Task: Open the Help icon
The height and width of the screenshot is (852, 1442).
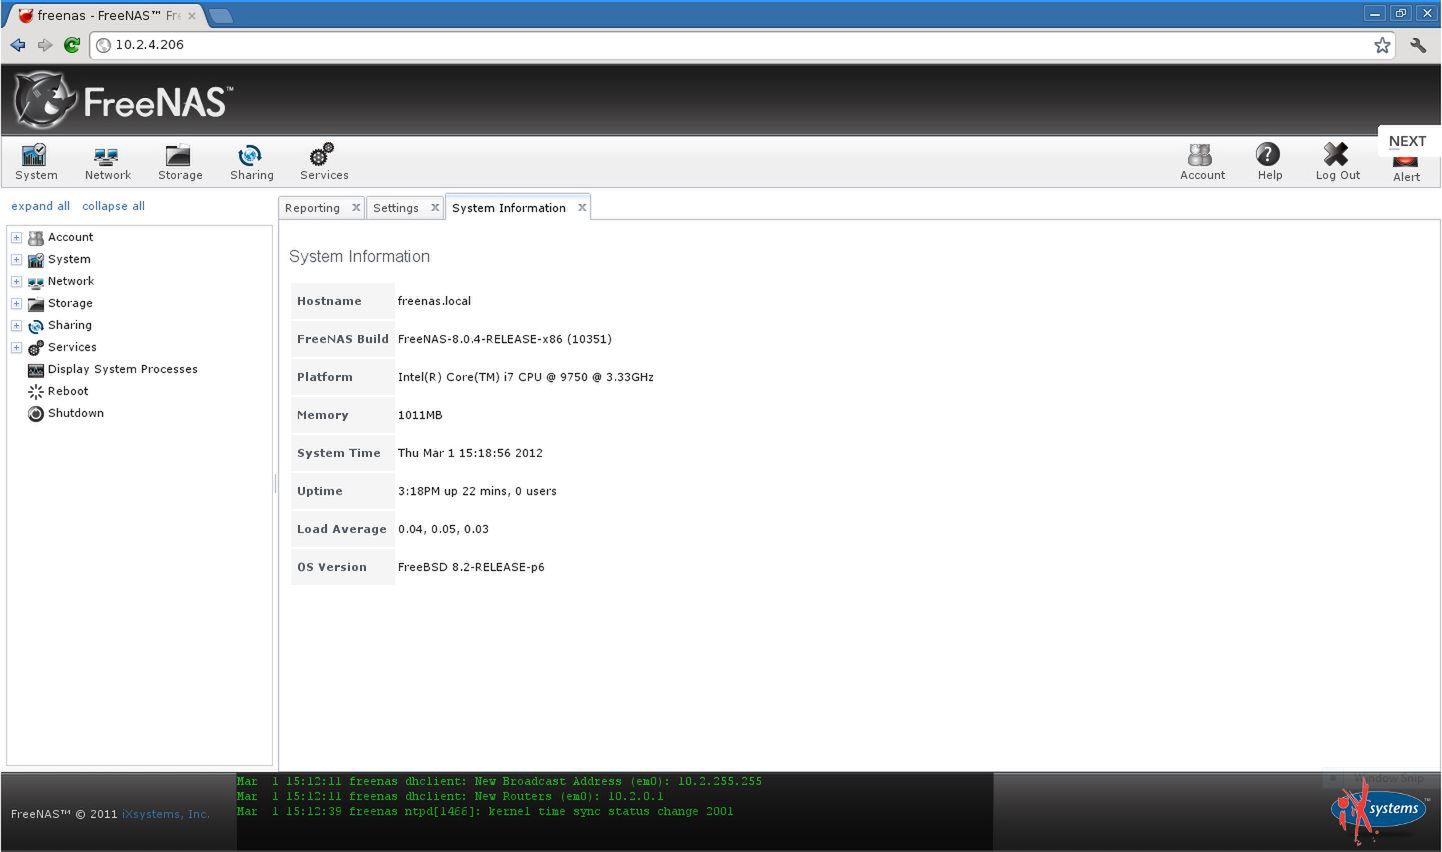Action: coord(1269,161)
